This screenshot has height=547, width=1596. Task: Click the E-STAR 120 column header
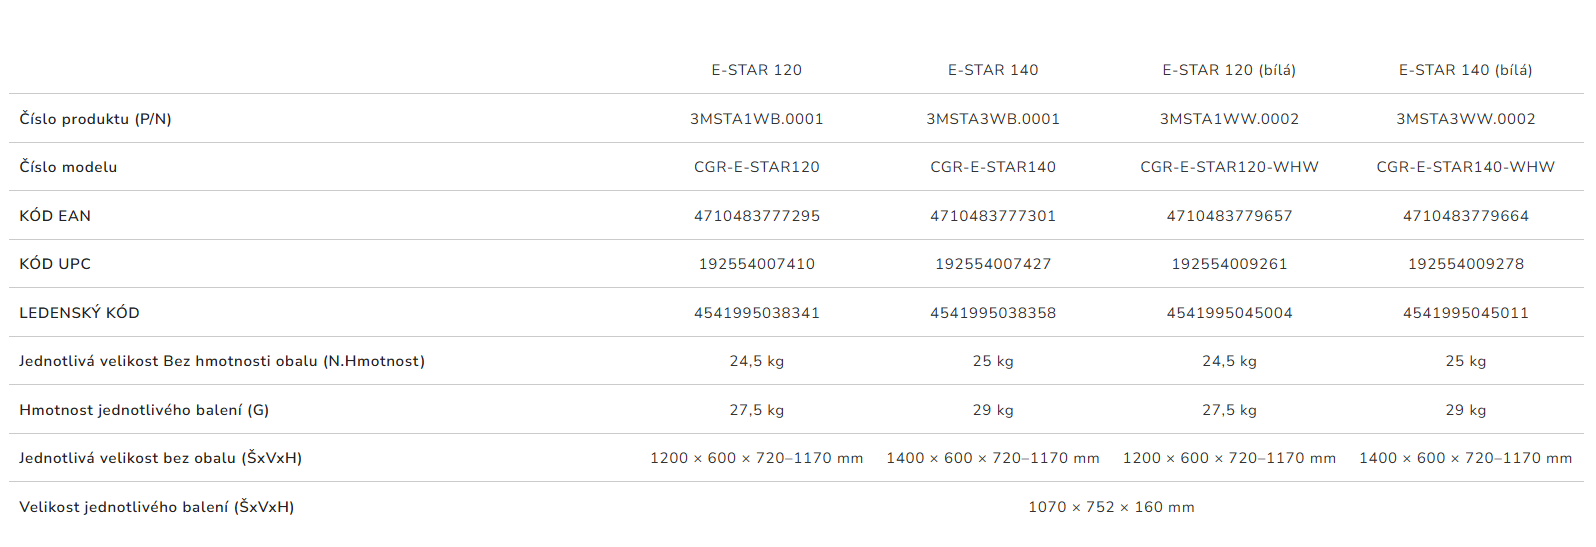coord(756,70)
